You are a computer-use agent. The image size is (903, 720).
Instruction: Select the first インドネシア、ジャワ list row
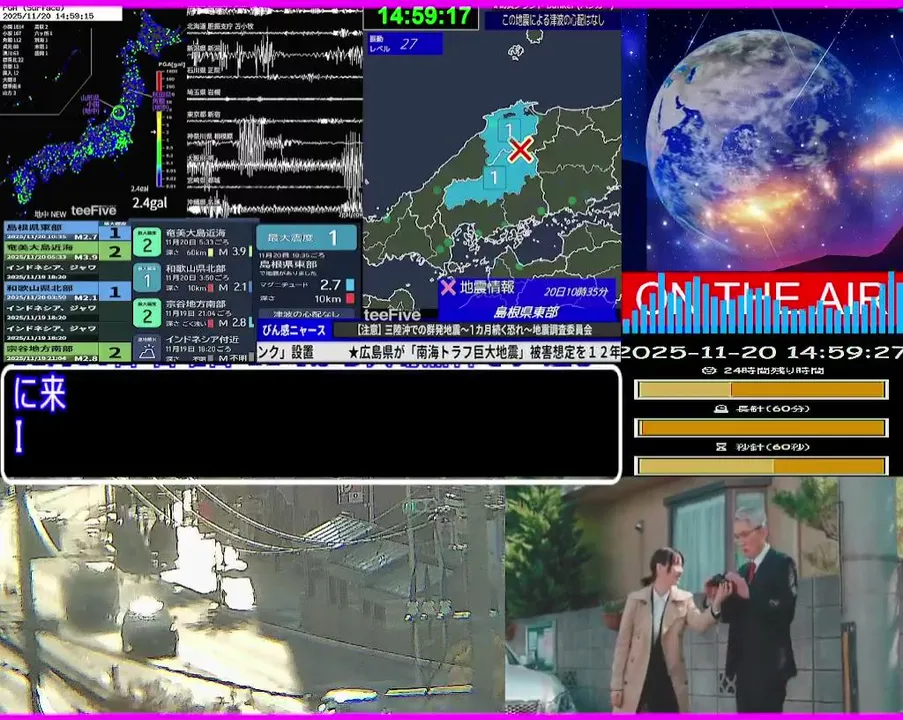pos(67,271)
